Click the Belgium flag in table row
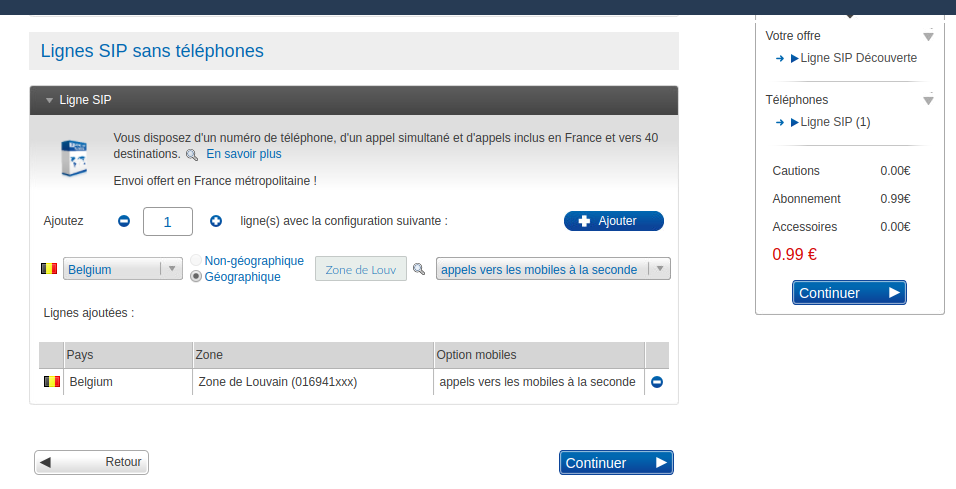The width and height of the screenshot is (956, 489). (52, 382)
